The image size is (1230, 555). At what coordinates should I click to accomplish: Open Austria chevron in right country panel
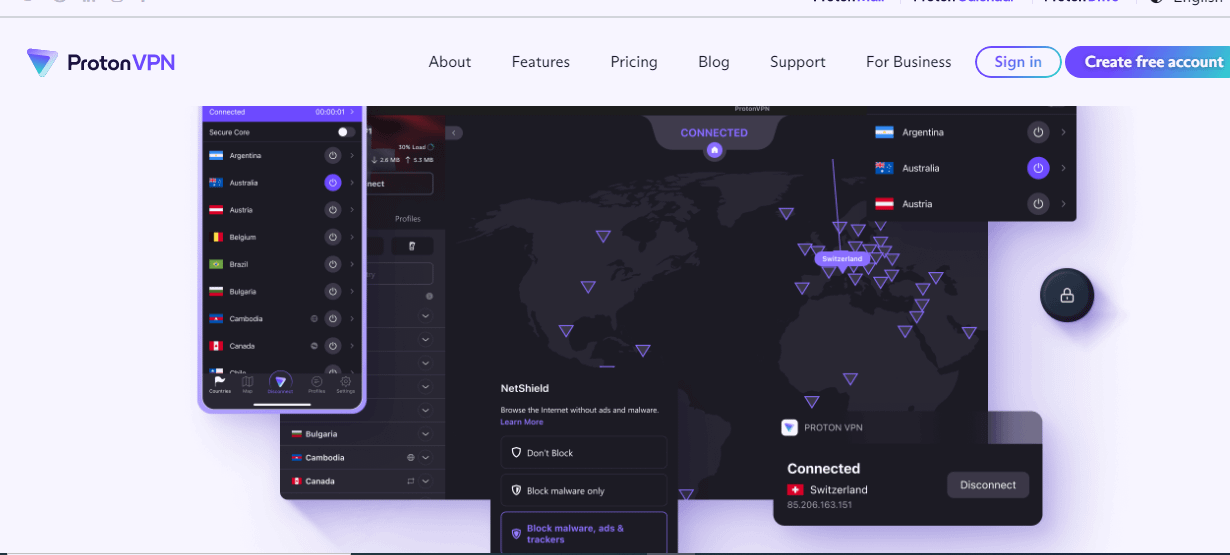(x=1063, y=204)
